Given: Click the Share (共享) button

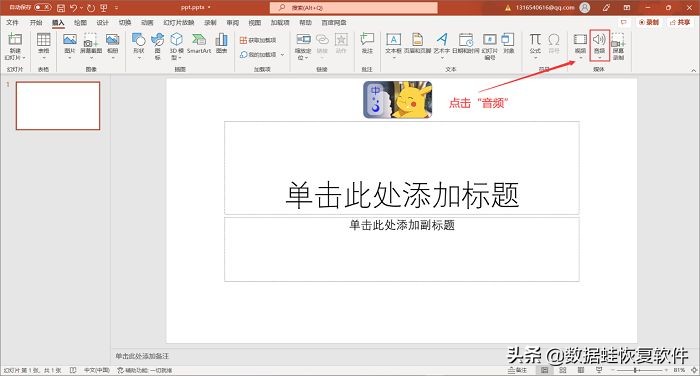Looking at the screenshot, I should (680, 22).
